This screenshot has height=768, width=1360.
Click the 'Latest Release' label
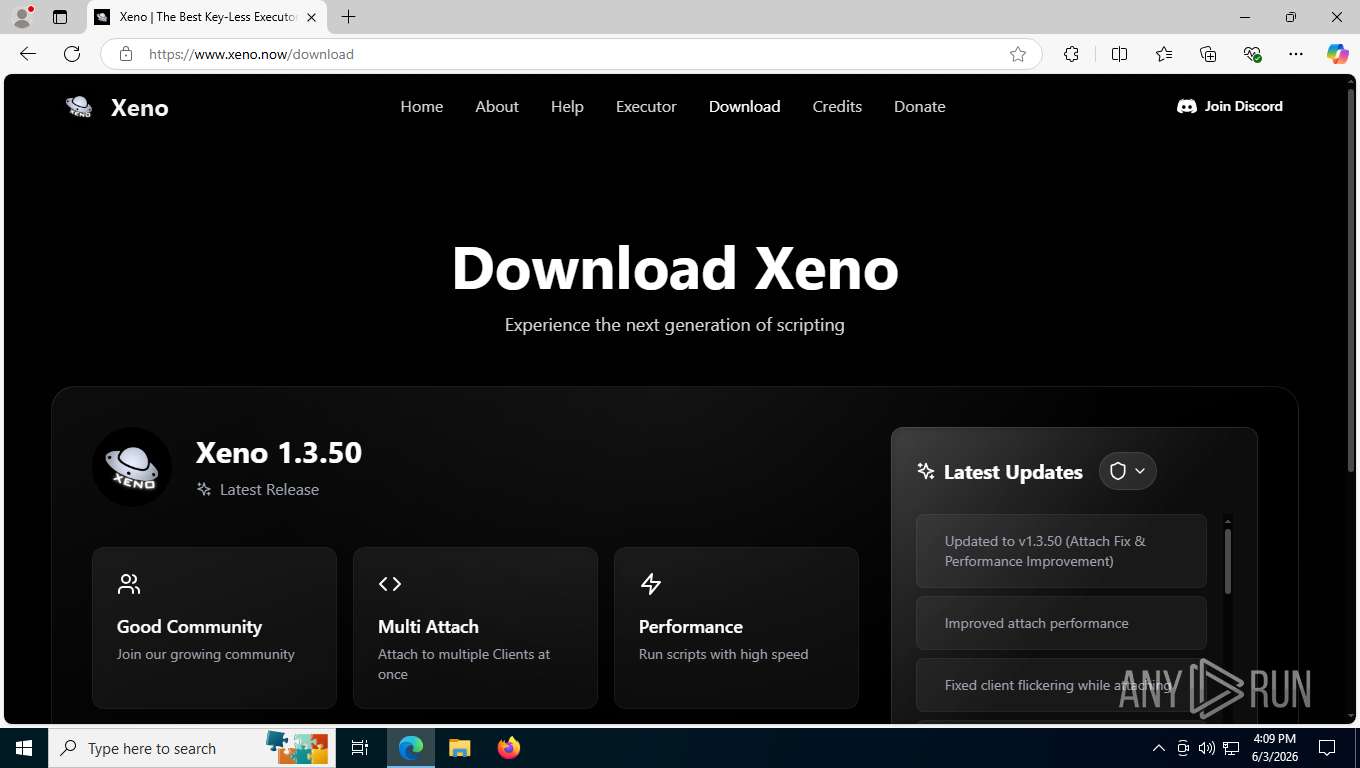click(x=269, y=489)
